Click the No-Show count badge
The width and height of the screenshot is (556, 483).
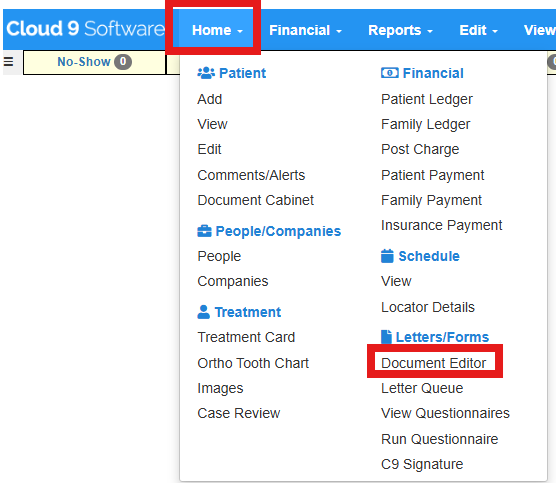pyautogui.click(x=123, y=62)
